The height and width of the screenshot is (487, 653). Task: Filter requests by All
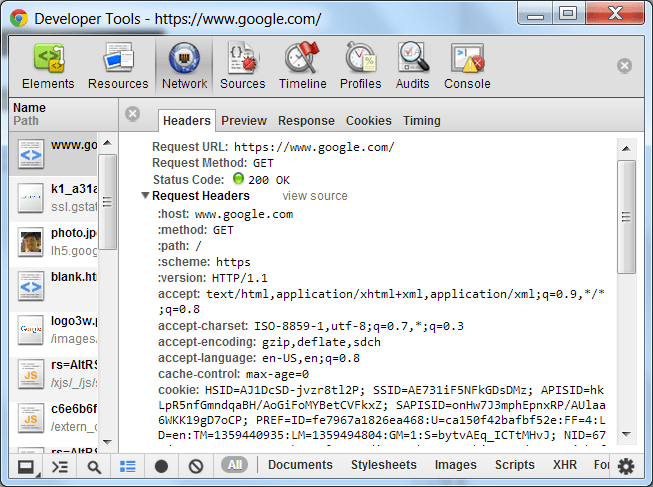pos(234,465)
